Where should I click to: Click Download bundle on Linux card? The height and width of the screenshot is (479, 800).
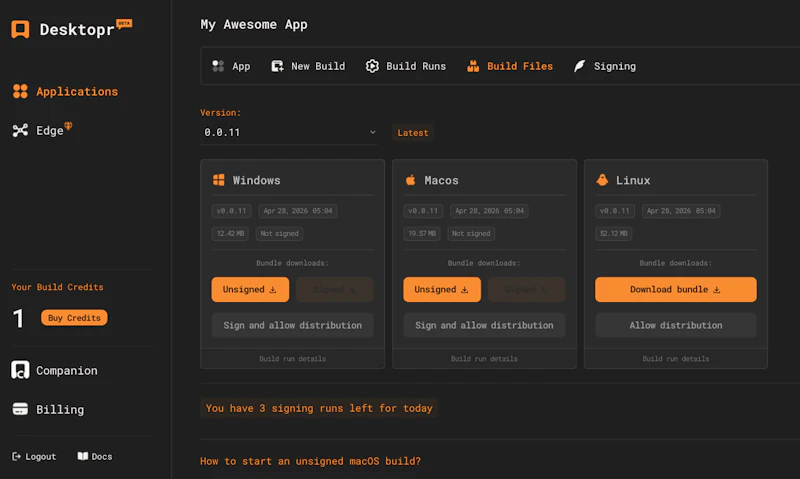point(676,289)
